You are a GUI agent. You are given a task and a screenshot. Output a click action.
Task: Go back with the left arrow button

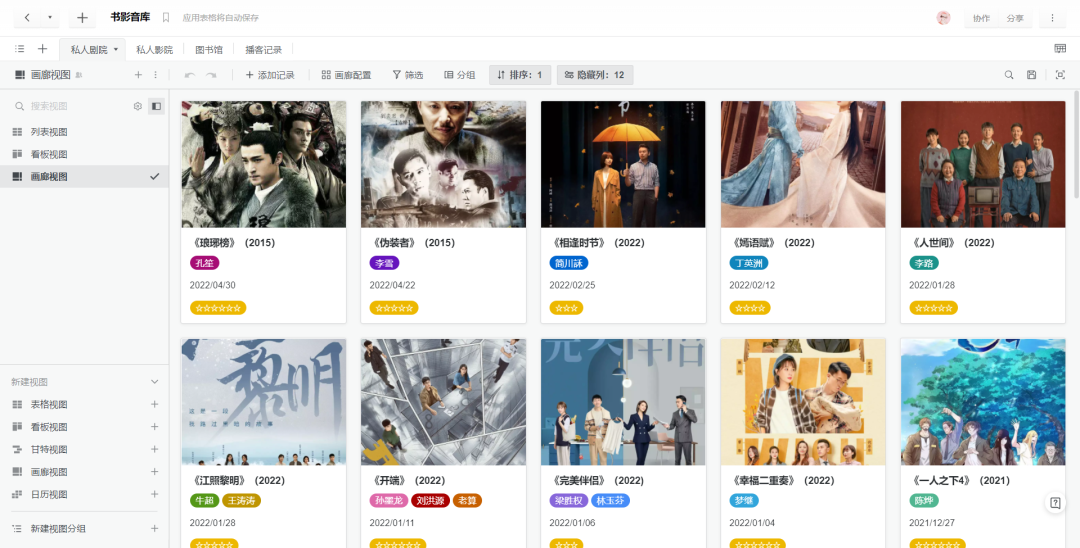pyautogui.click(x=27, y=18)
